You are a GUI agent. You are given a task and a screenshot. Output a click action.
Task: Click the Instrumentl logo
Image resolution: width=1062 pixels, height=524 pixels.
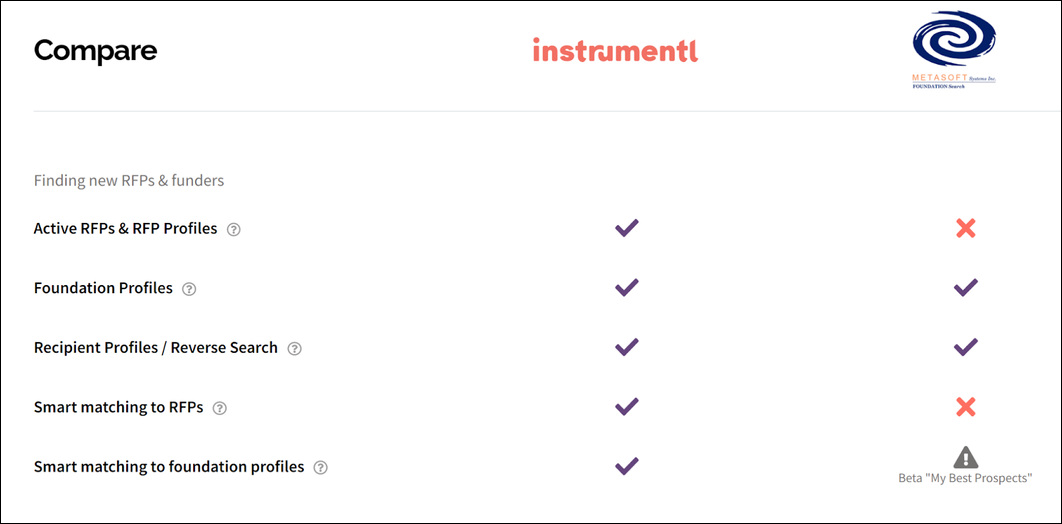coord(615,50)
